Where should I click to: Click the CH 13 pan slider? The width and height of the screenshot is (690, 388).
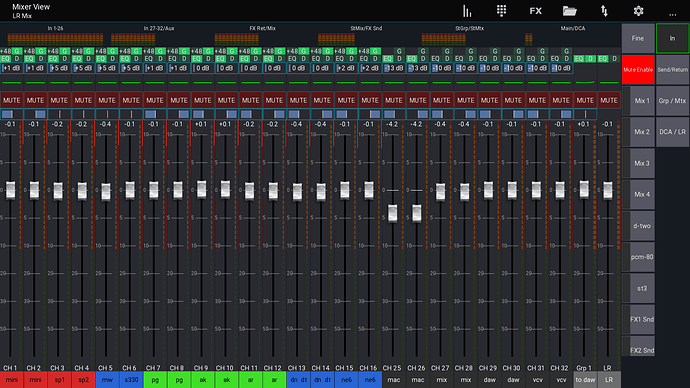pyautogui.click(x=298, y=114)
